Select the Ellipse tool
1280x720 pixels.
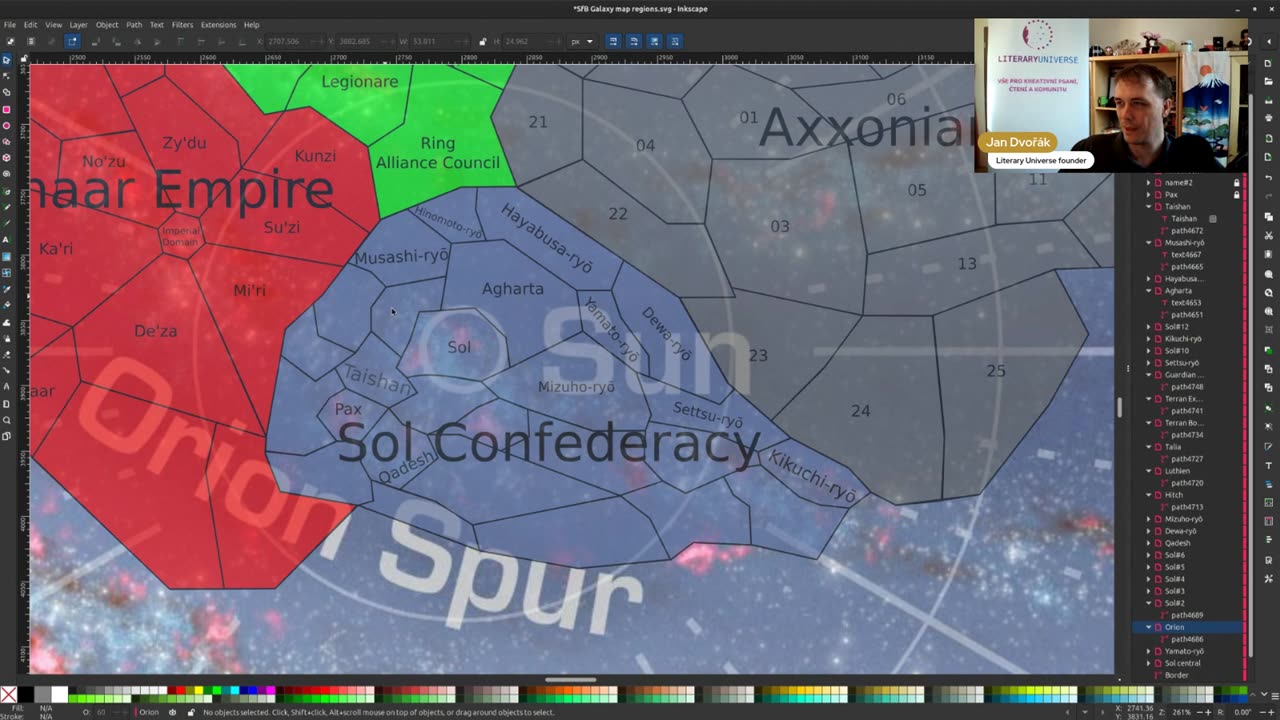pyautogui.click(x=6, y=125)
